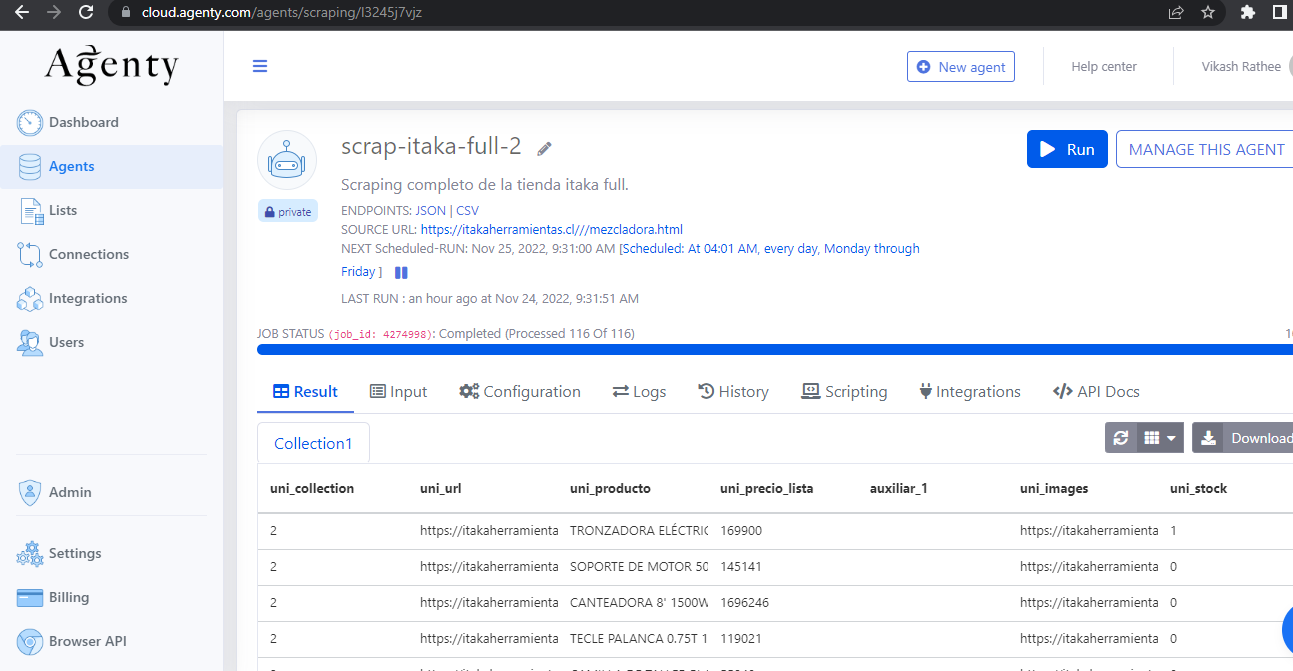This screenshot has width=1293, height=671.
Task: Select the SOPORTE DE MOTOR product cell
Action: coord(639,567)
